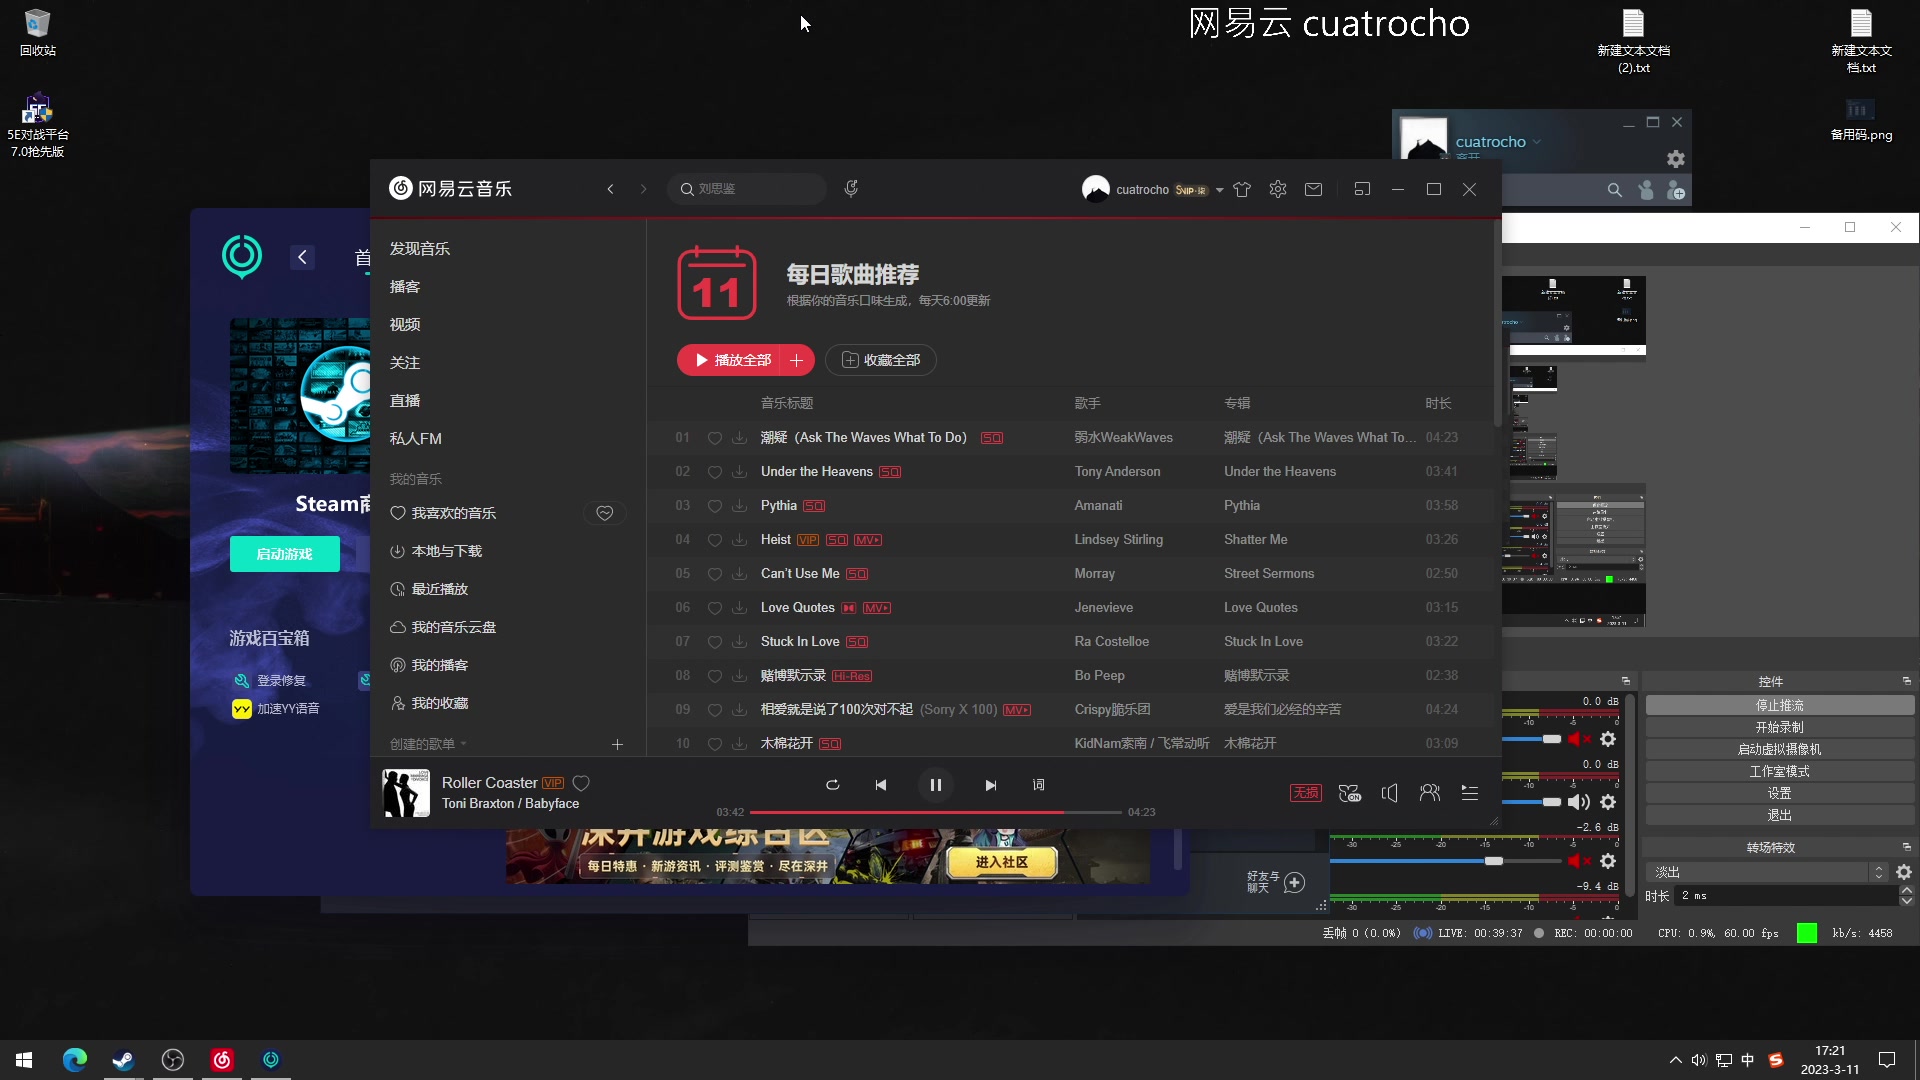Go back with the left arrow in NetEase Music
Viewport: 1920px width, 1080px height.
[x=610, y=189]
